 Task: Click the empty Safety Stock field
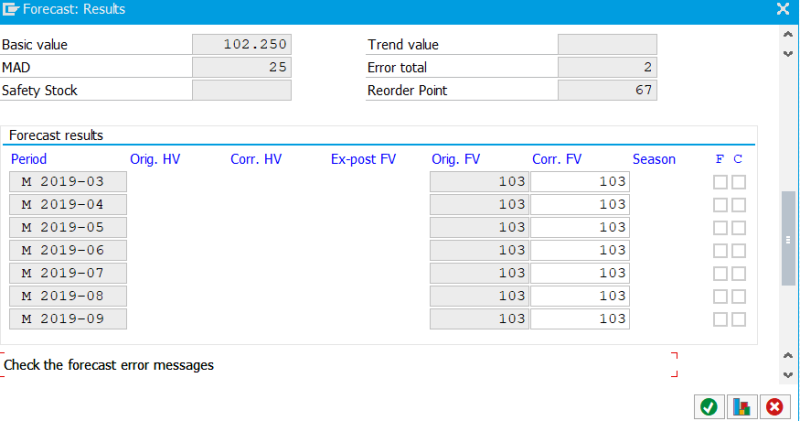242,90
